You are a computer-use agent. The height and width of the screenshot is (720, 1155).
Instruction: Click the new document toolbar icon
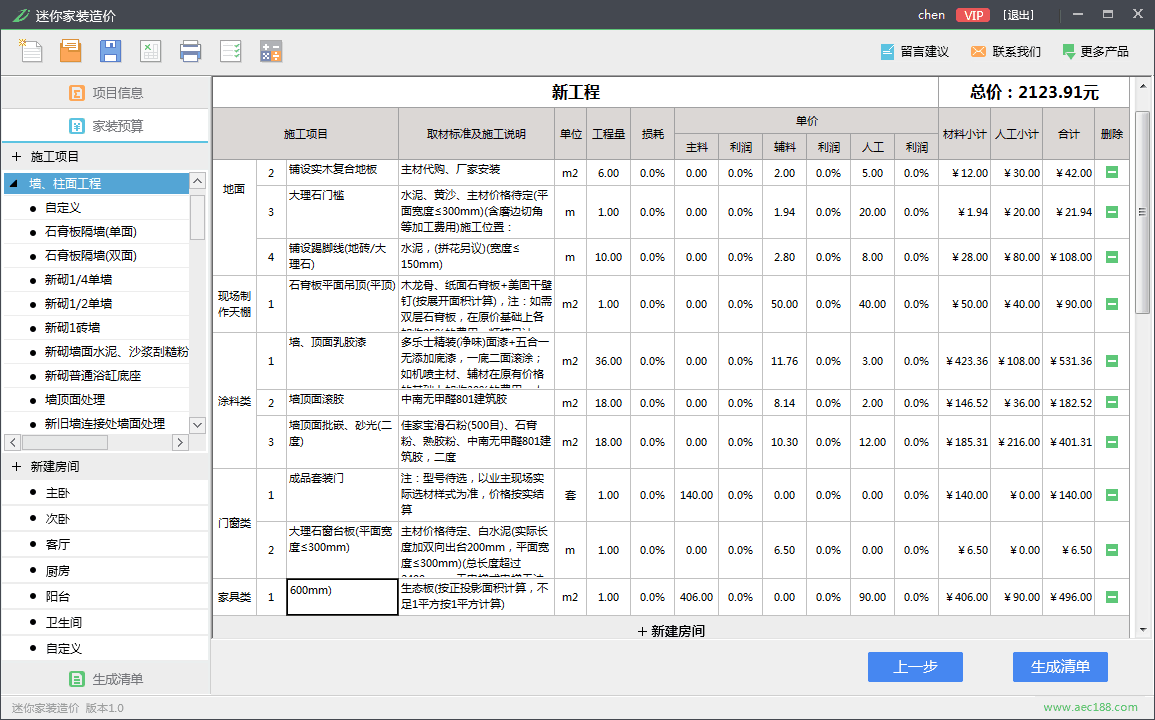(30, 51)
